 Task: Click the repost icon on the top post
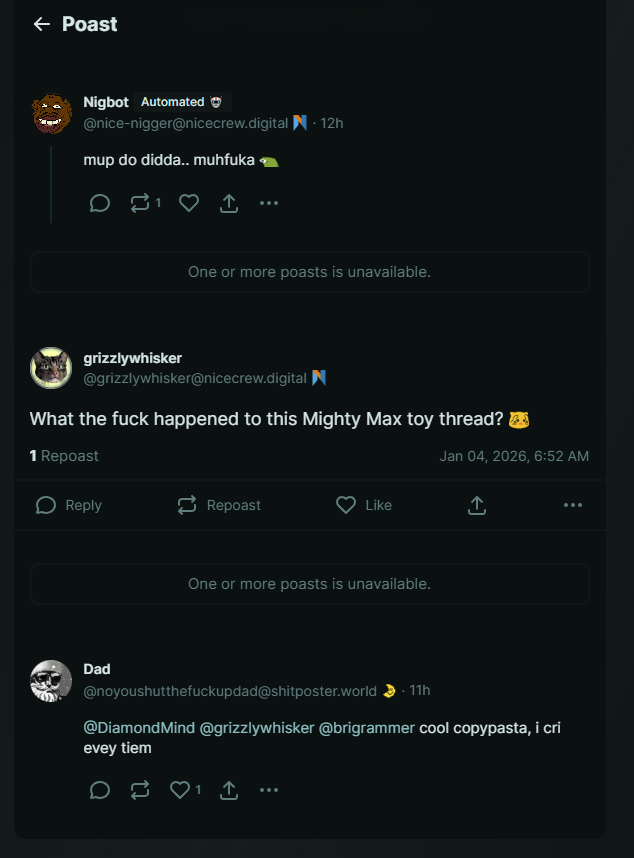[x=140, y=203]
